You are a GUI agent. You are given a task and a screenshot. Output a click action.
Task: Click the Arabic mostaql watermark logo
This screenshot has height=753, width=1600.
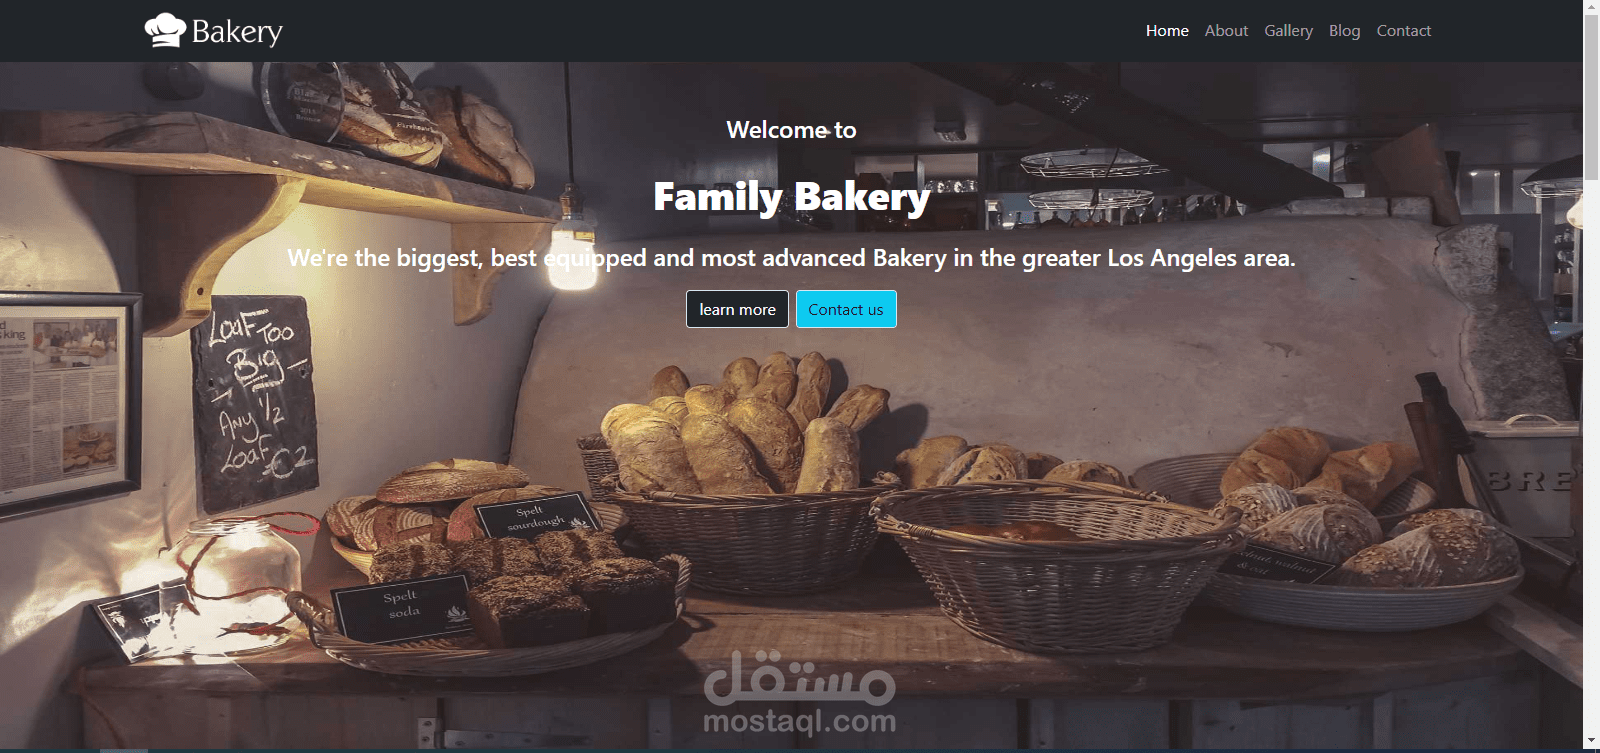pyautogui.click(x=799, y=678)
